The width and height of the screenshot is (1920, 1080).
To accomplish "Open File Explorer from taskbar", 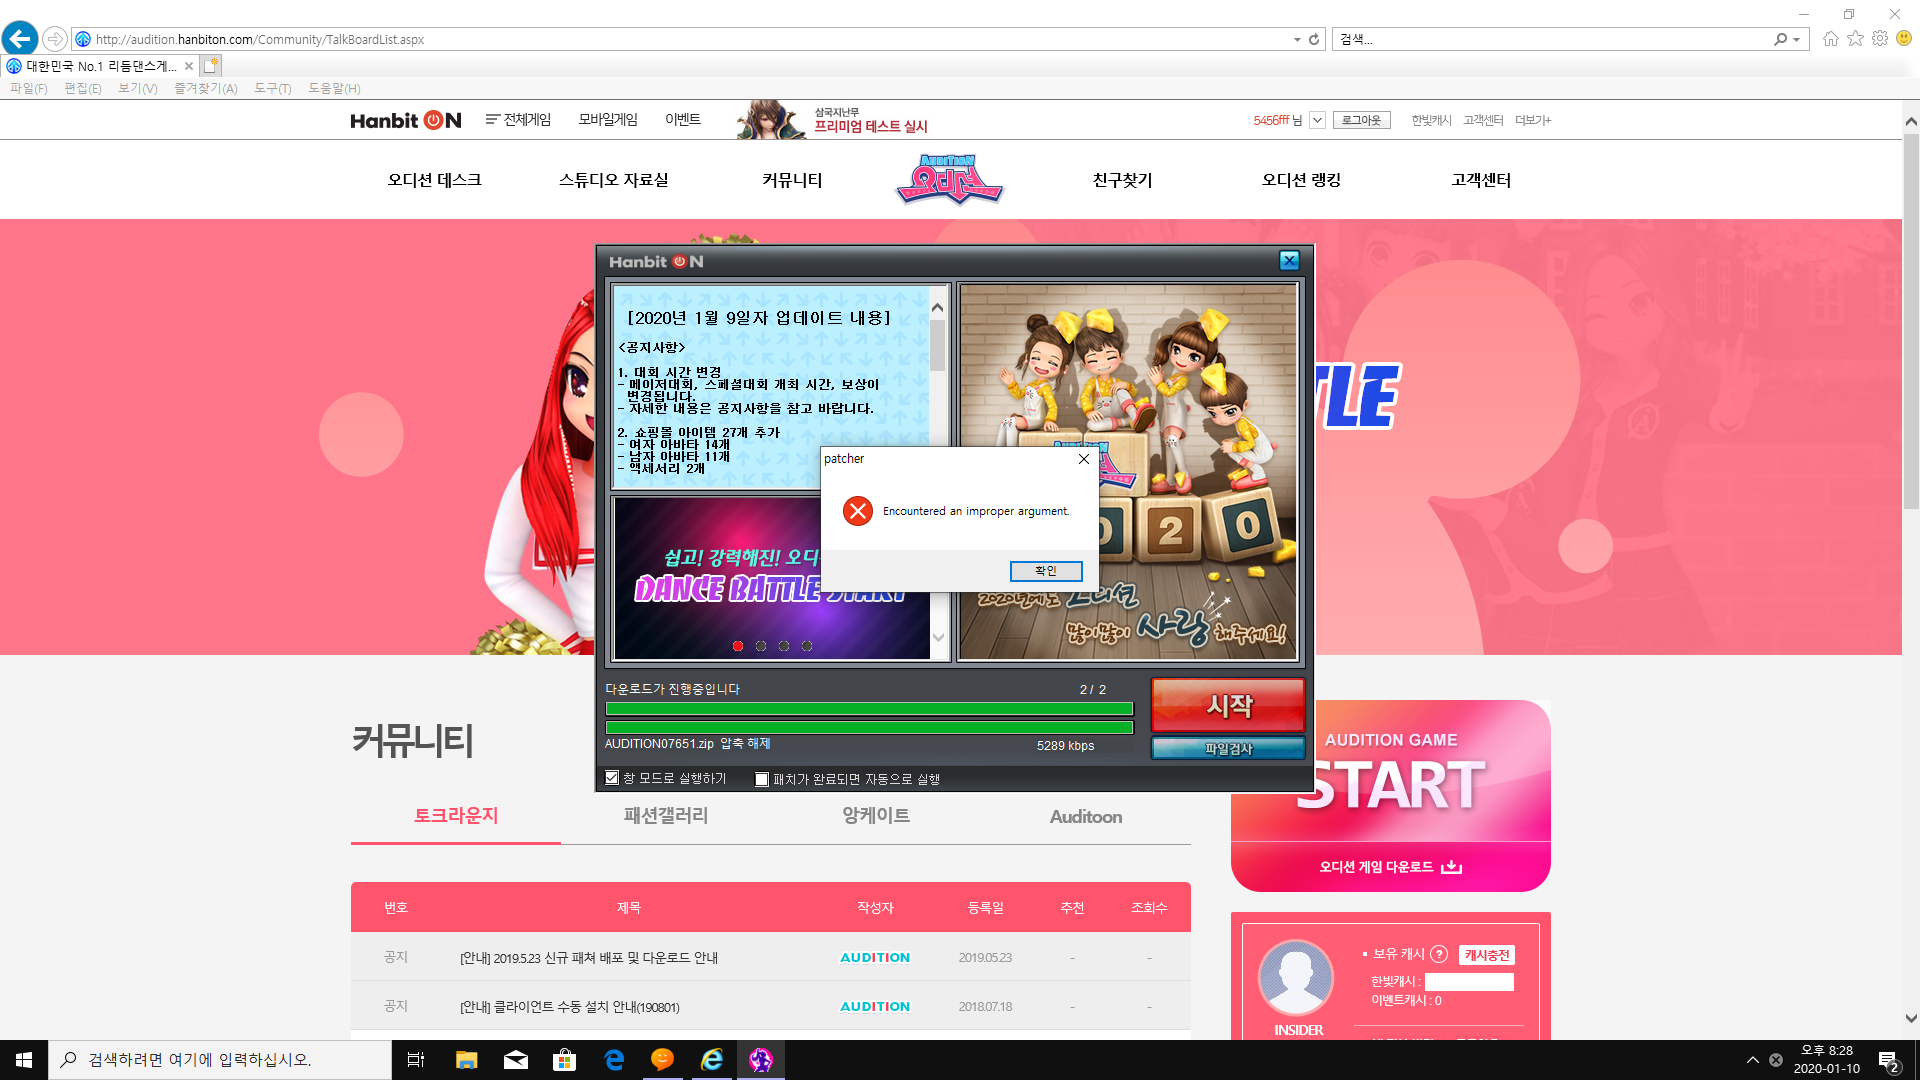I will point(466,1060).
